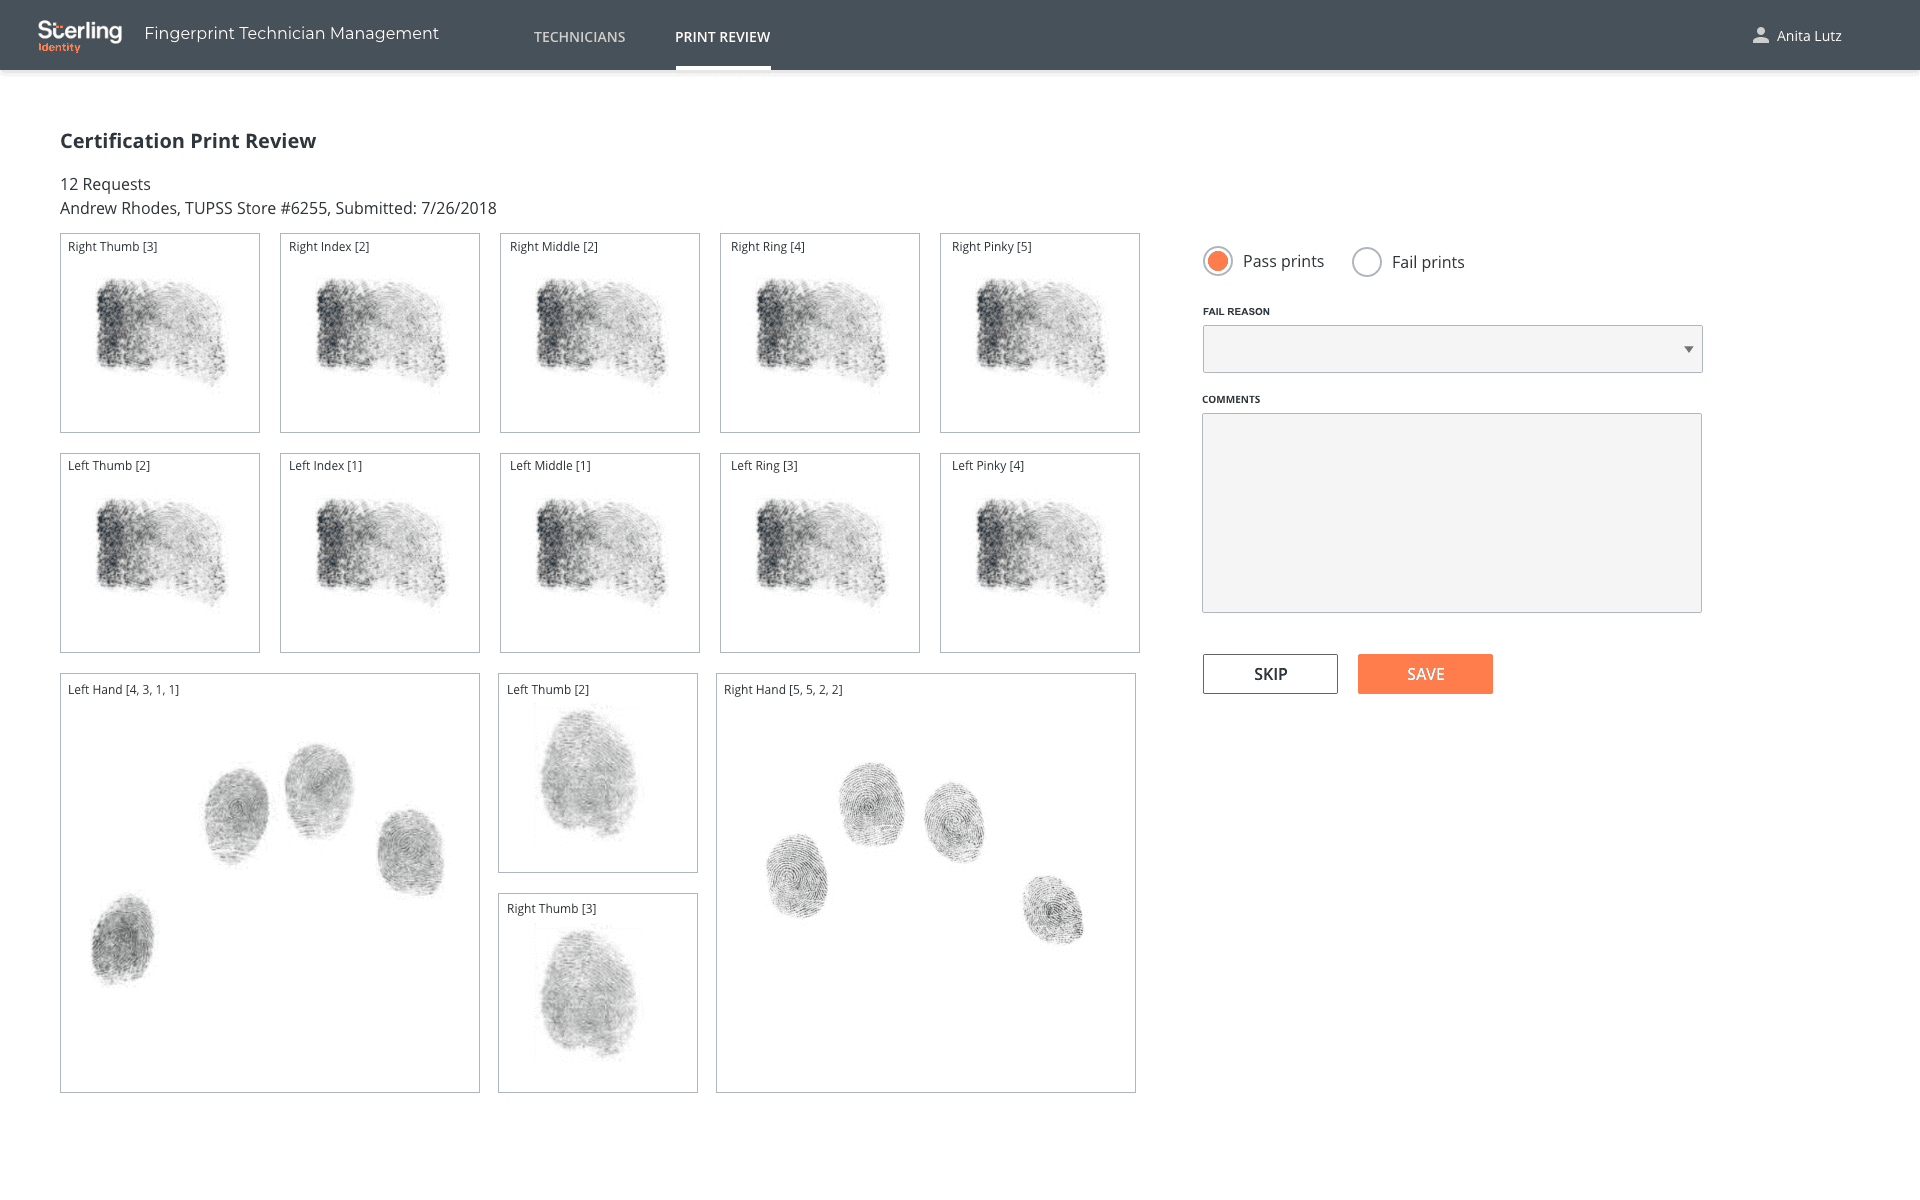Click the Sterling Identity logo
1920x1200 pixels.
click(x=79, y=35)
